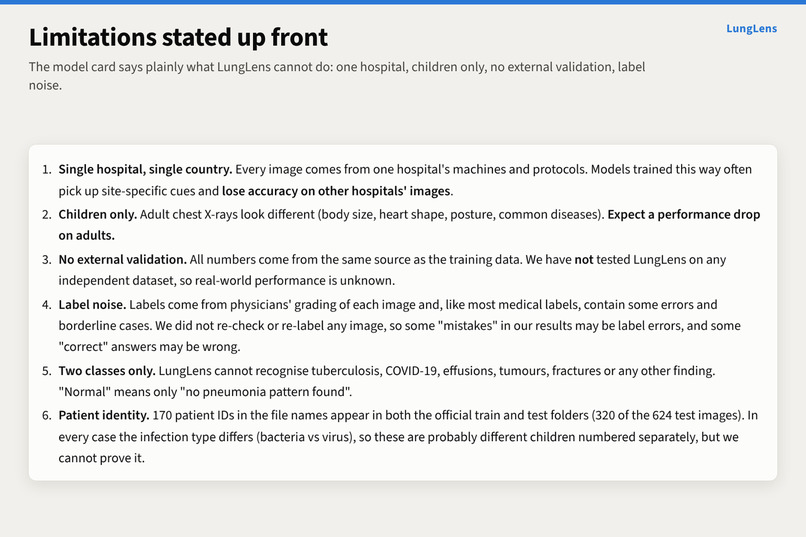Select the "Children only." bold label

tap(98, 214)
